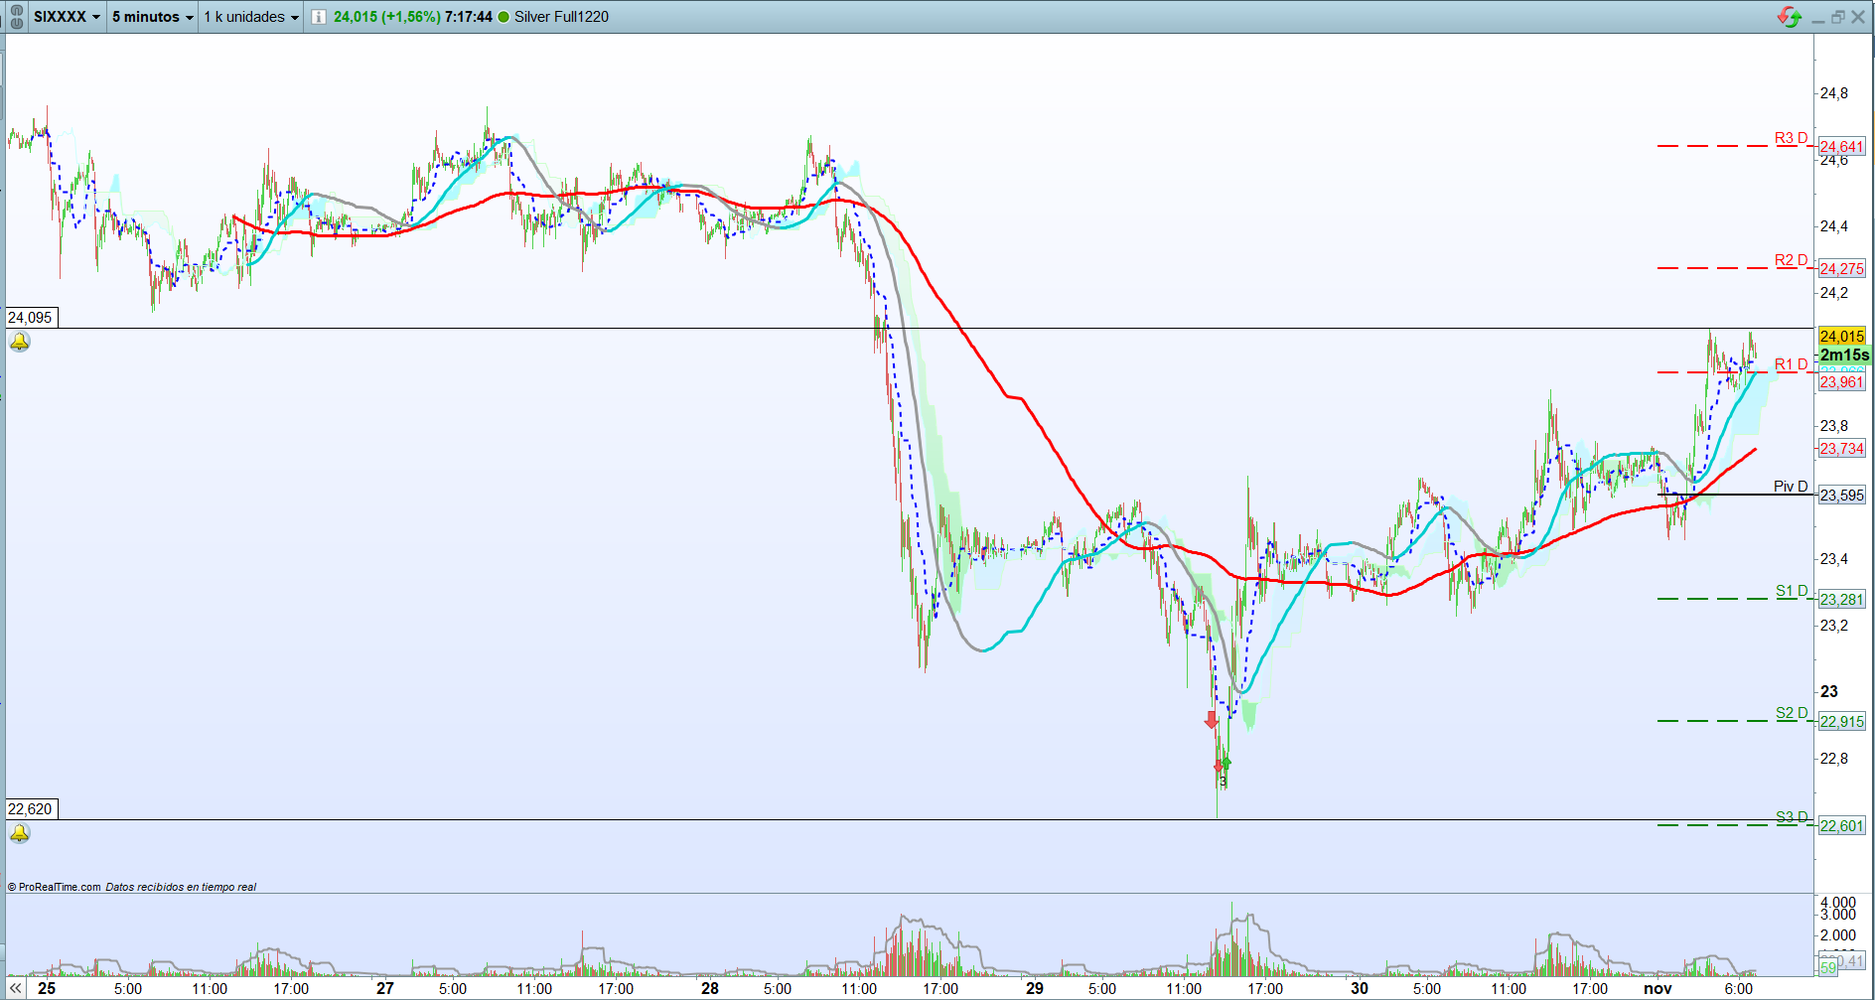This screenshot has width=1875, height=1000.
Task: Click the 22,620 alert price label
Action: click(x=31, y=809)
